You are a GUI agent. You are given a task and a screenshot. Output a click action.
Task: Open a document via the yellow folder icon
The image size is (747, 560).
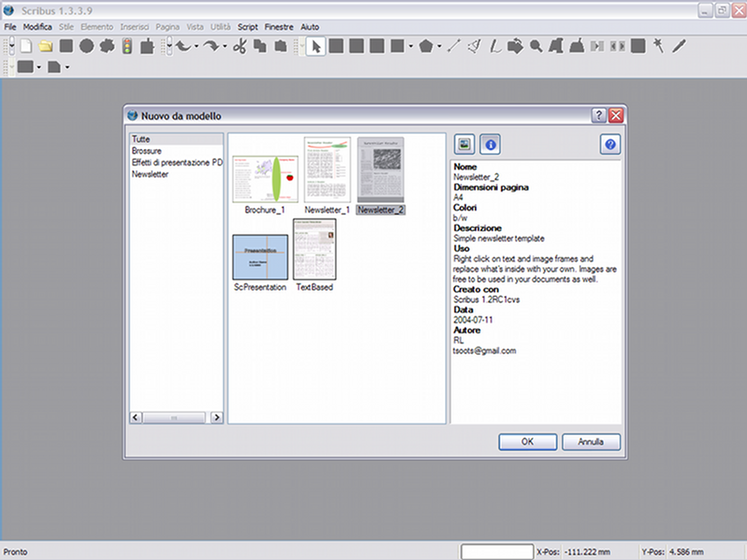coord(46,46)
